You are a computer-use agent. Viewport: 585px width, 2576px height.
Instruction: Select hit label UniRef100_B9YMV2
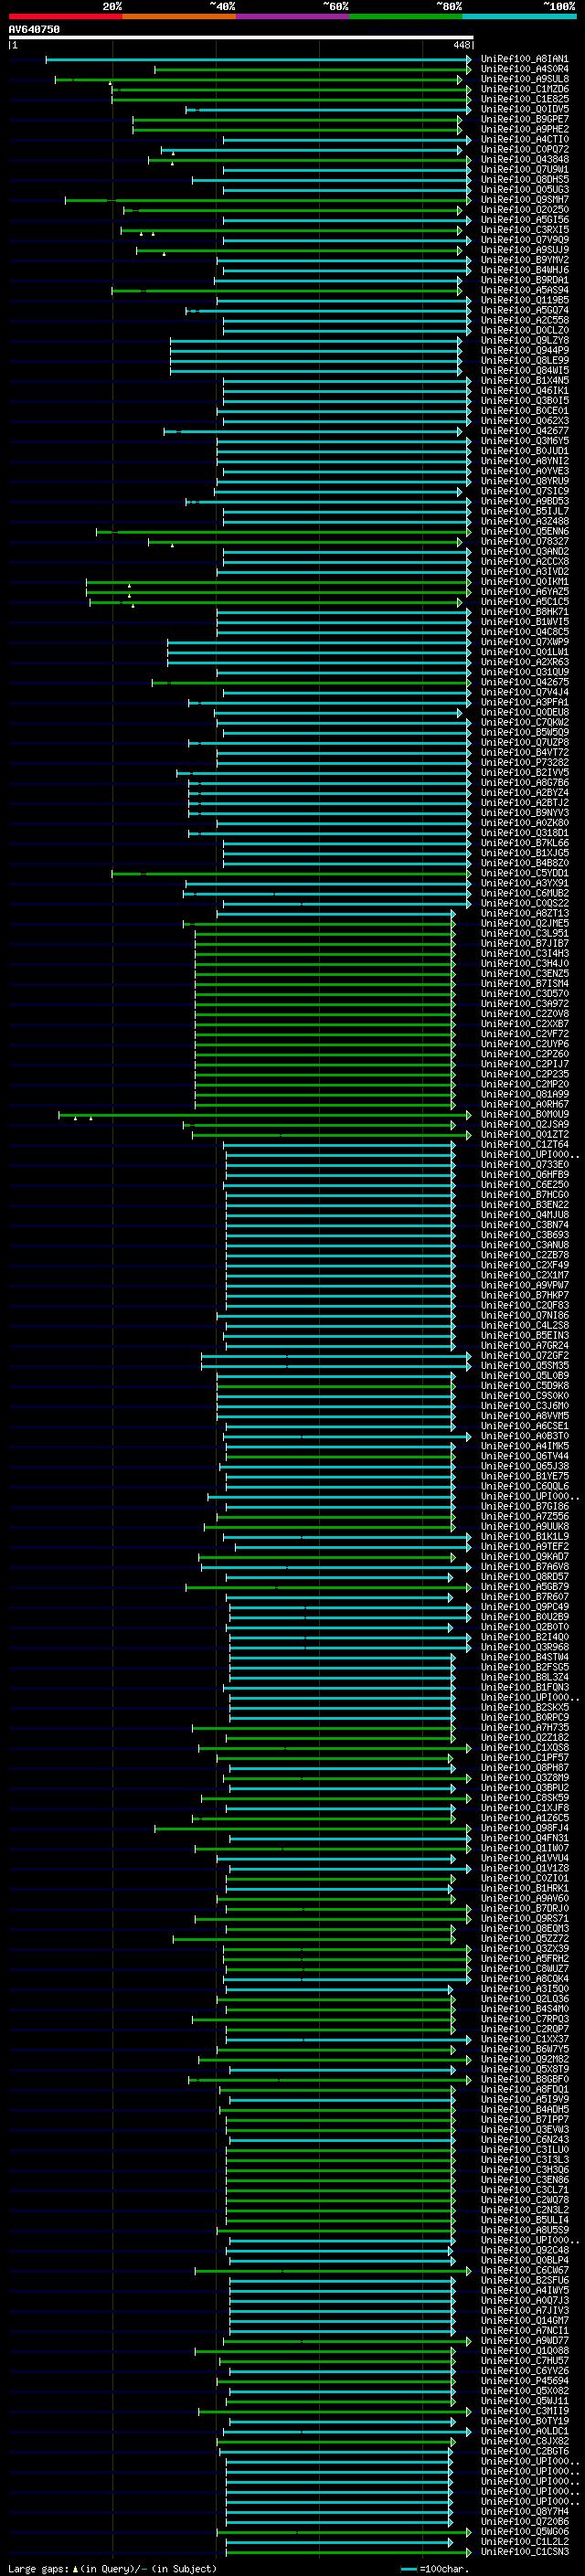[x=525, y=260]
